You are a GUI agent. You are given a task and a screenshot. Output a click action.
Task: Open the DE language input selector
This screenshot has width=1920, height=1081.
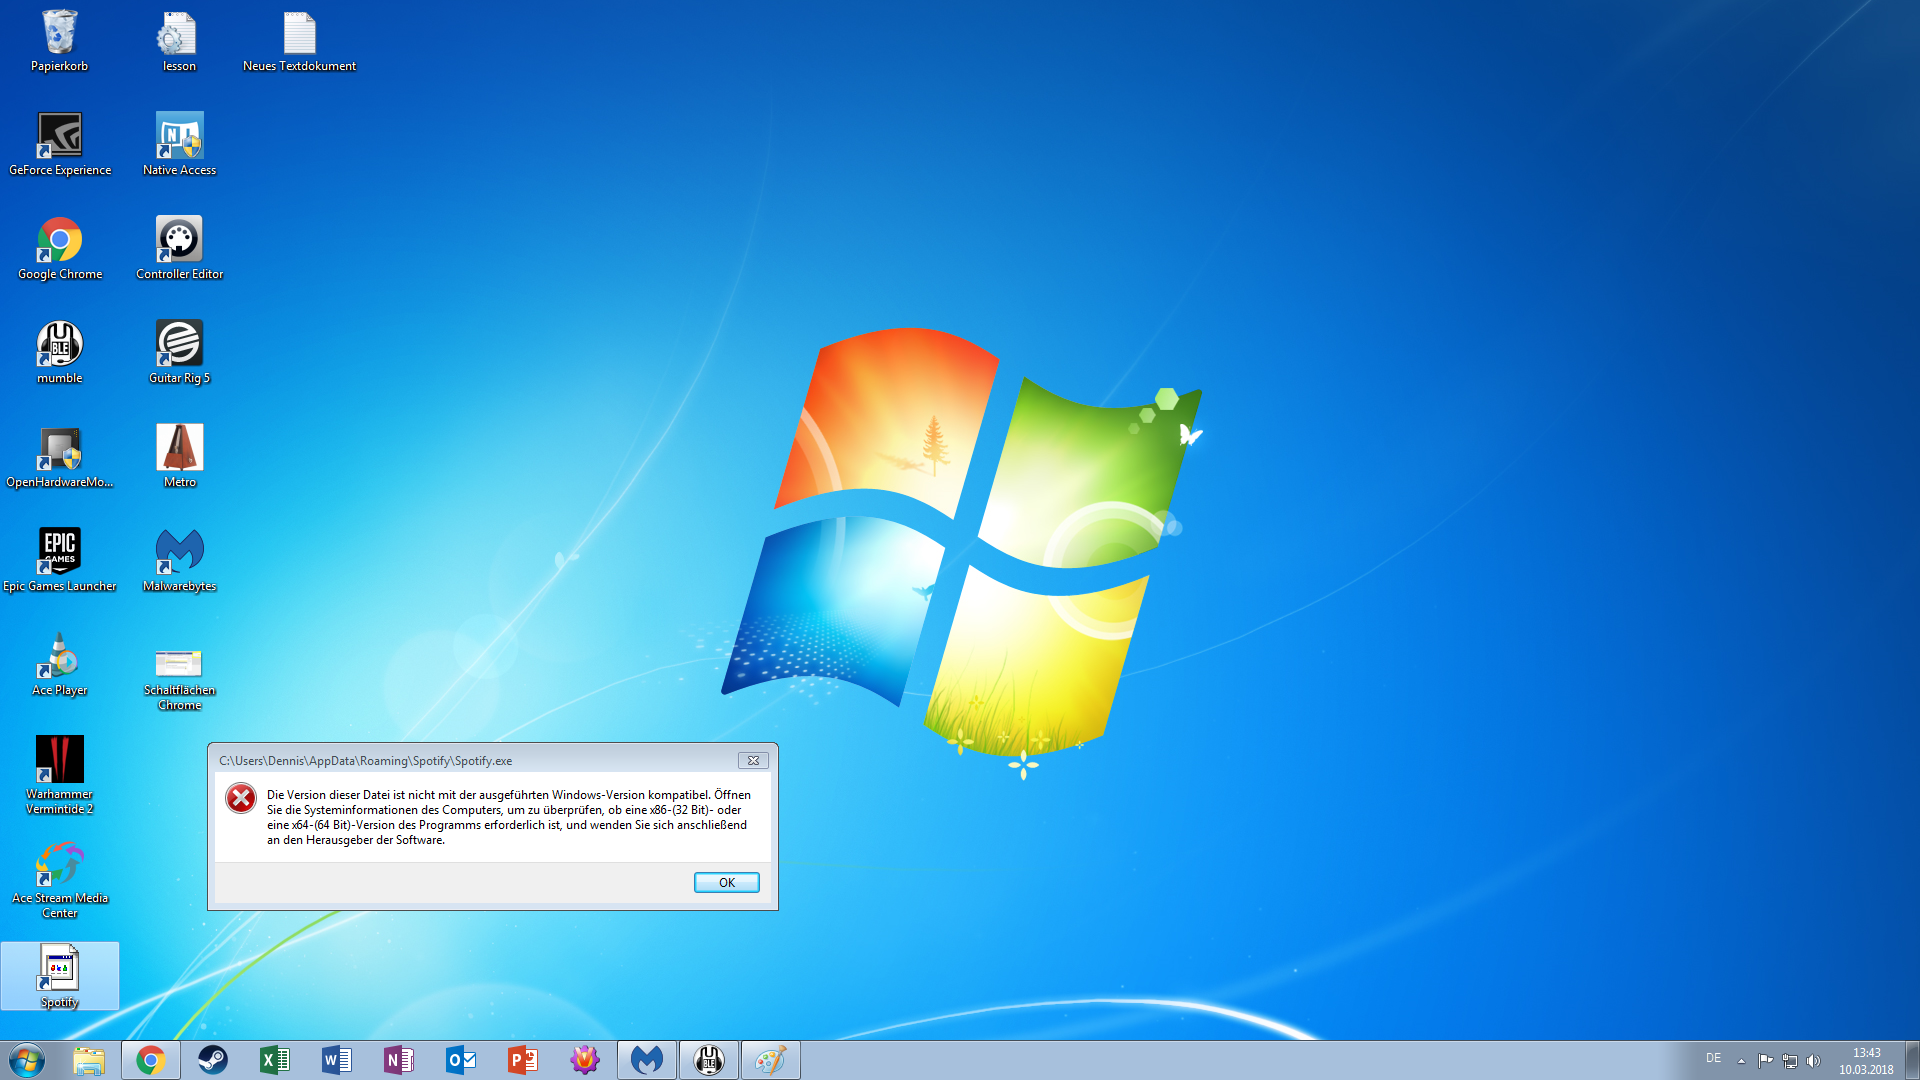pos(1713,1058)
